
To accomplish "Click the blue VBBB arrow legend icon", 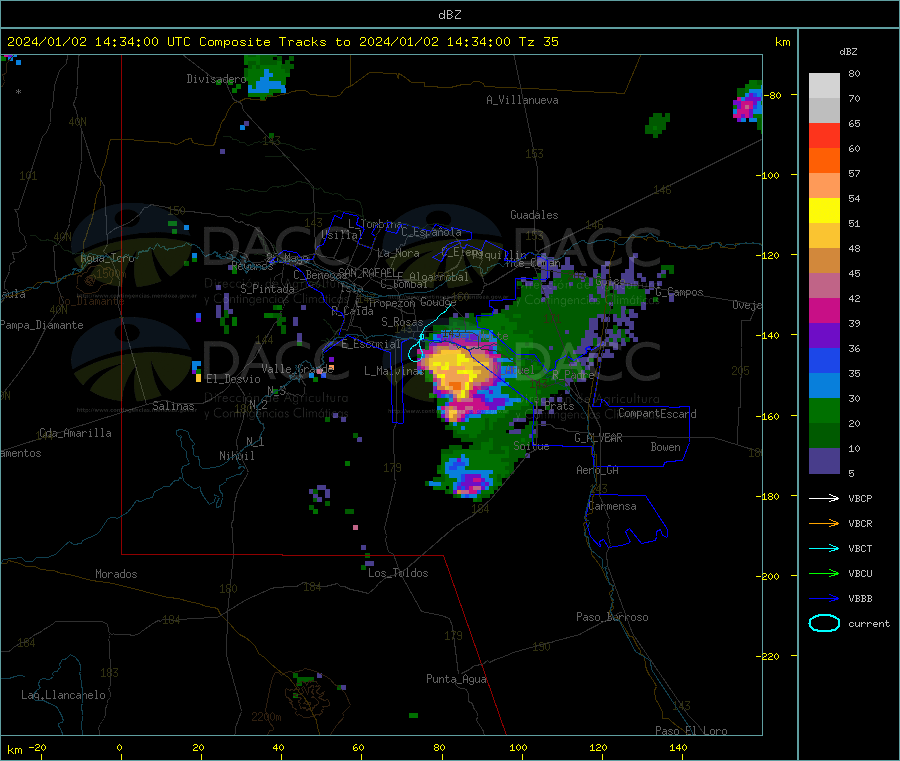I will pos(824,599).
